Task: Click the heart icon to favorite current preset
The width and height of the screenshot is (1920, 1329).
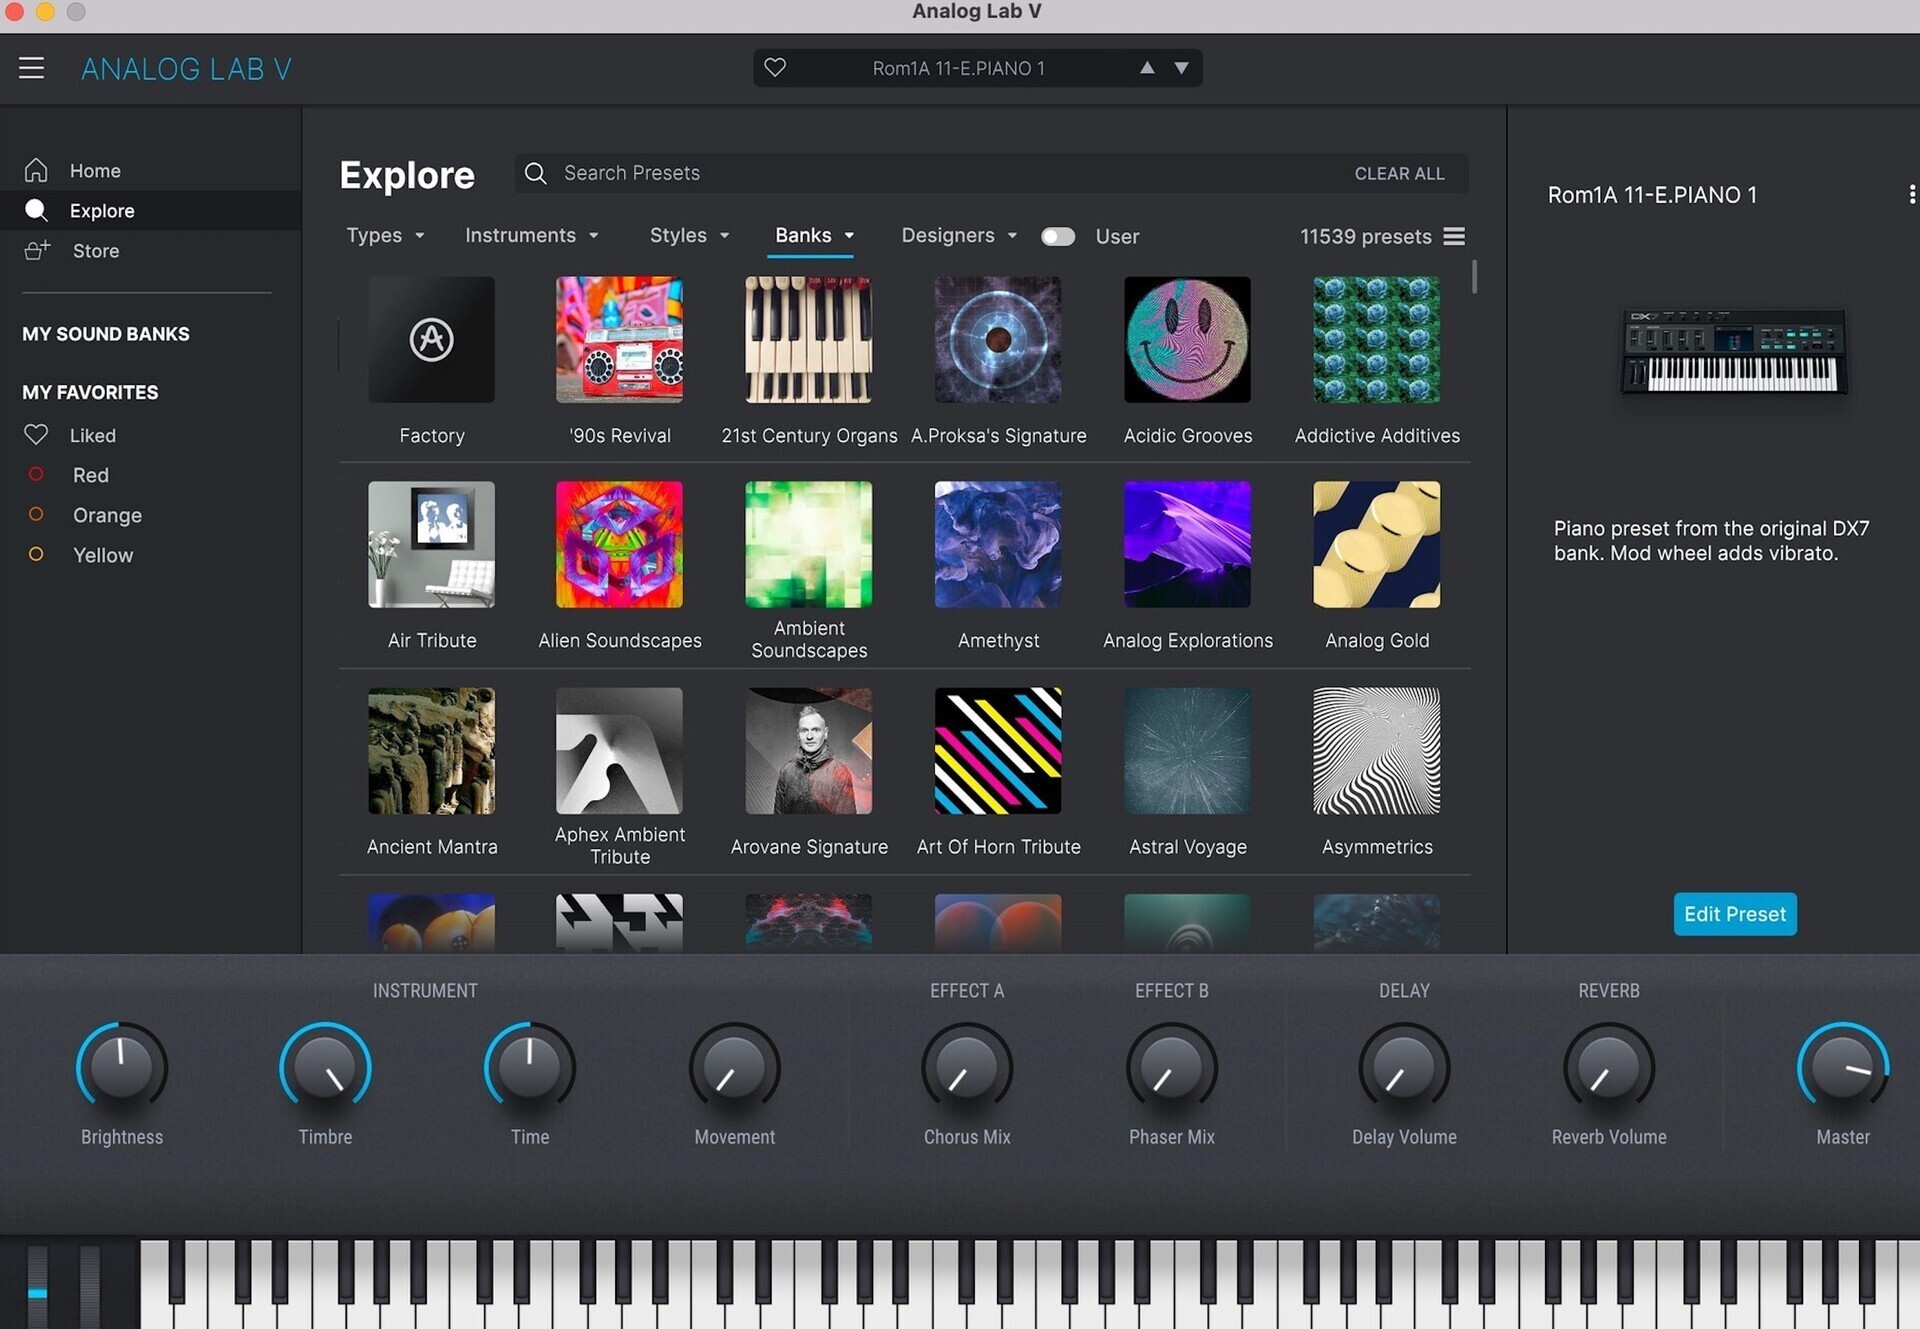Action: [x=775, y=67]
